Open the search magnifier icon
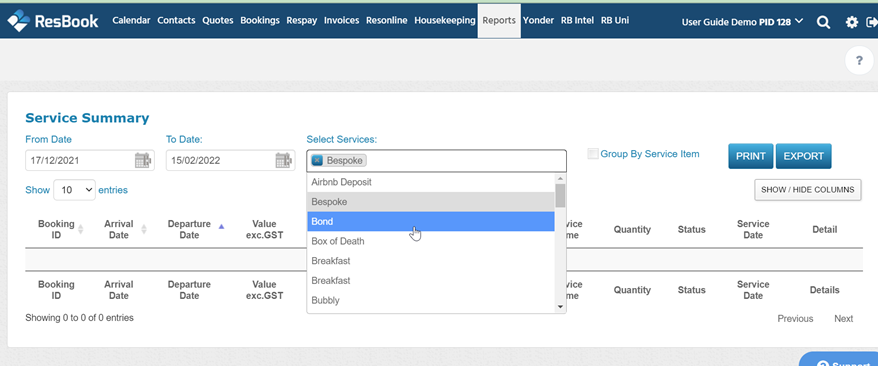The image size is (878, 366). 823,22
